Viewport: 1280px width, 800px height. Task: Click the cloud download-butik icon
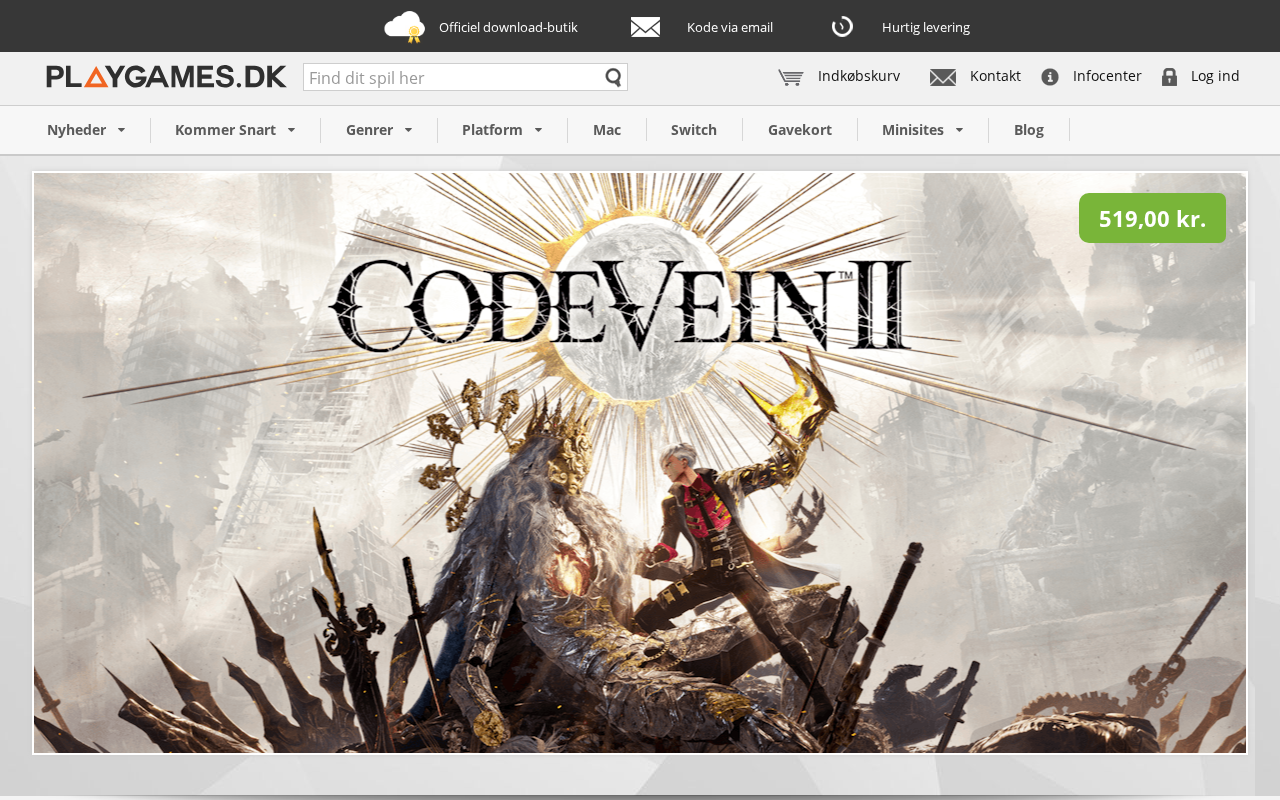tap(404, 27)
